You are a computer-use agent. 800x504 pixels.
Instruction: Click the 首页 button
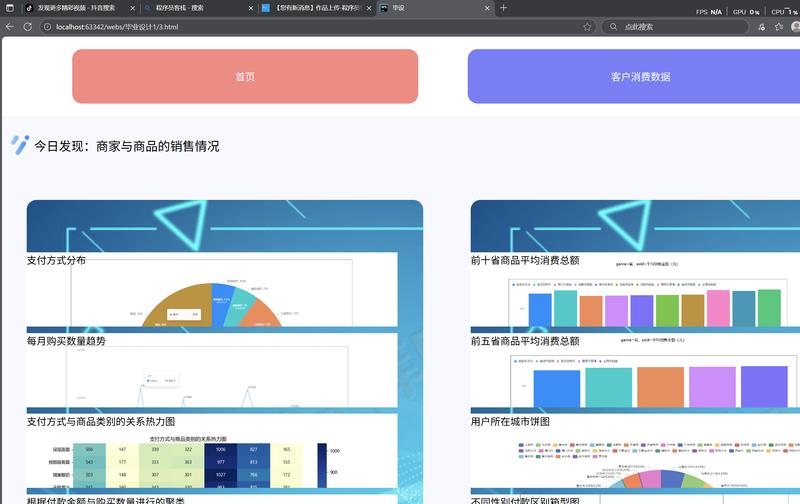[245, 77]
